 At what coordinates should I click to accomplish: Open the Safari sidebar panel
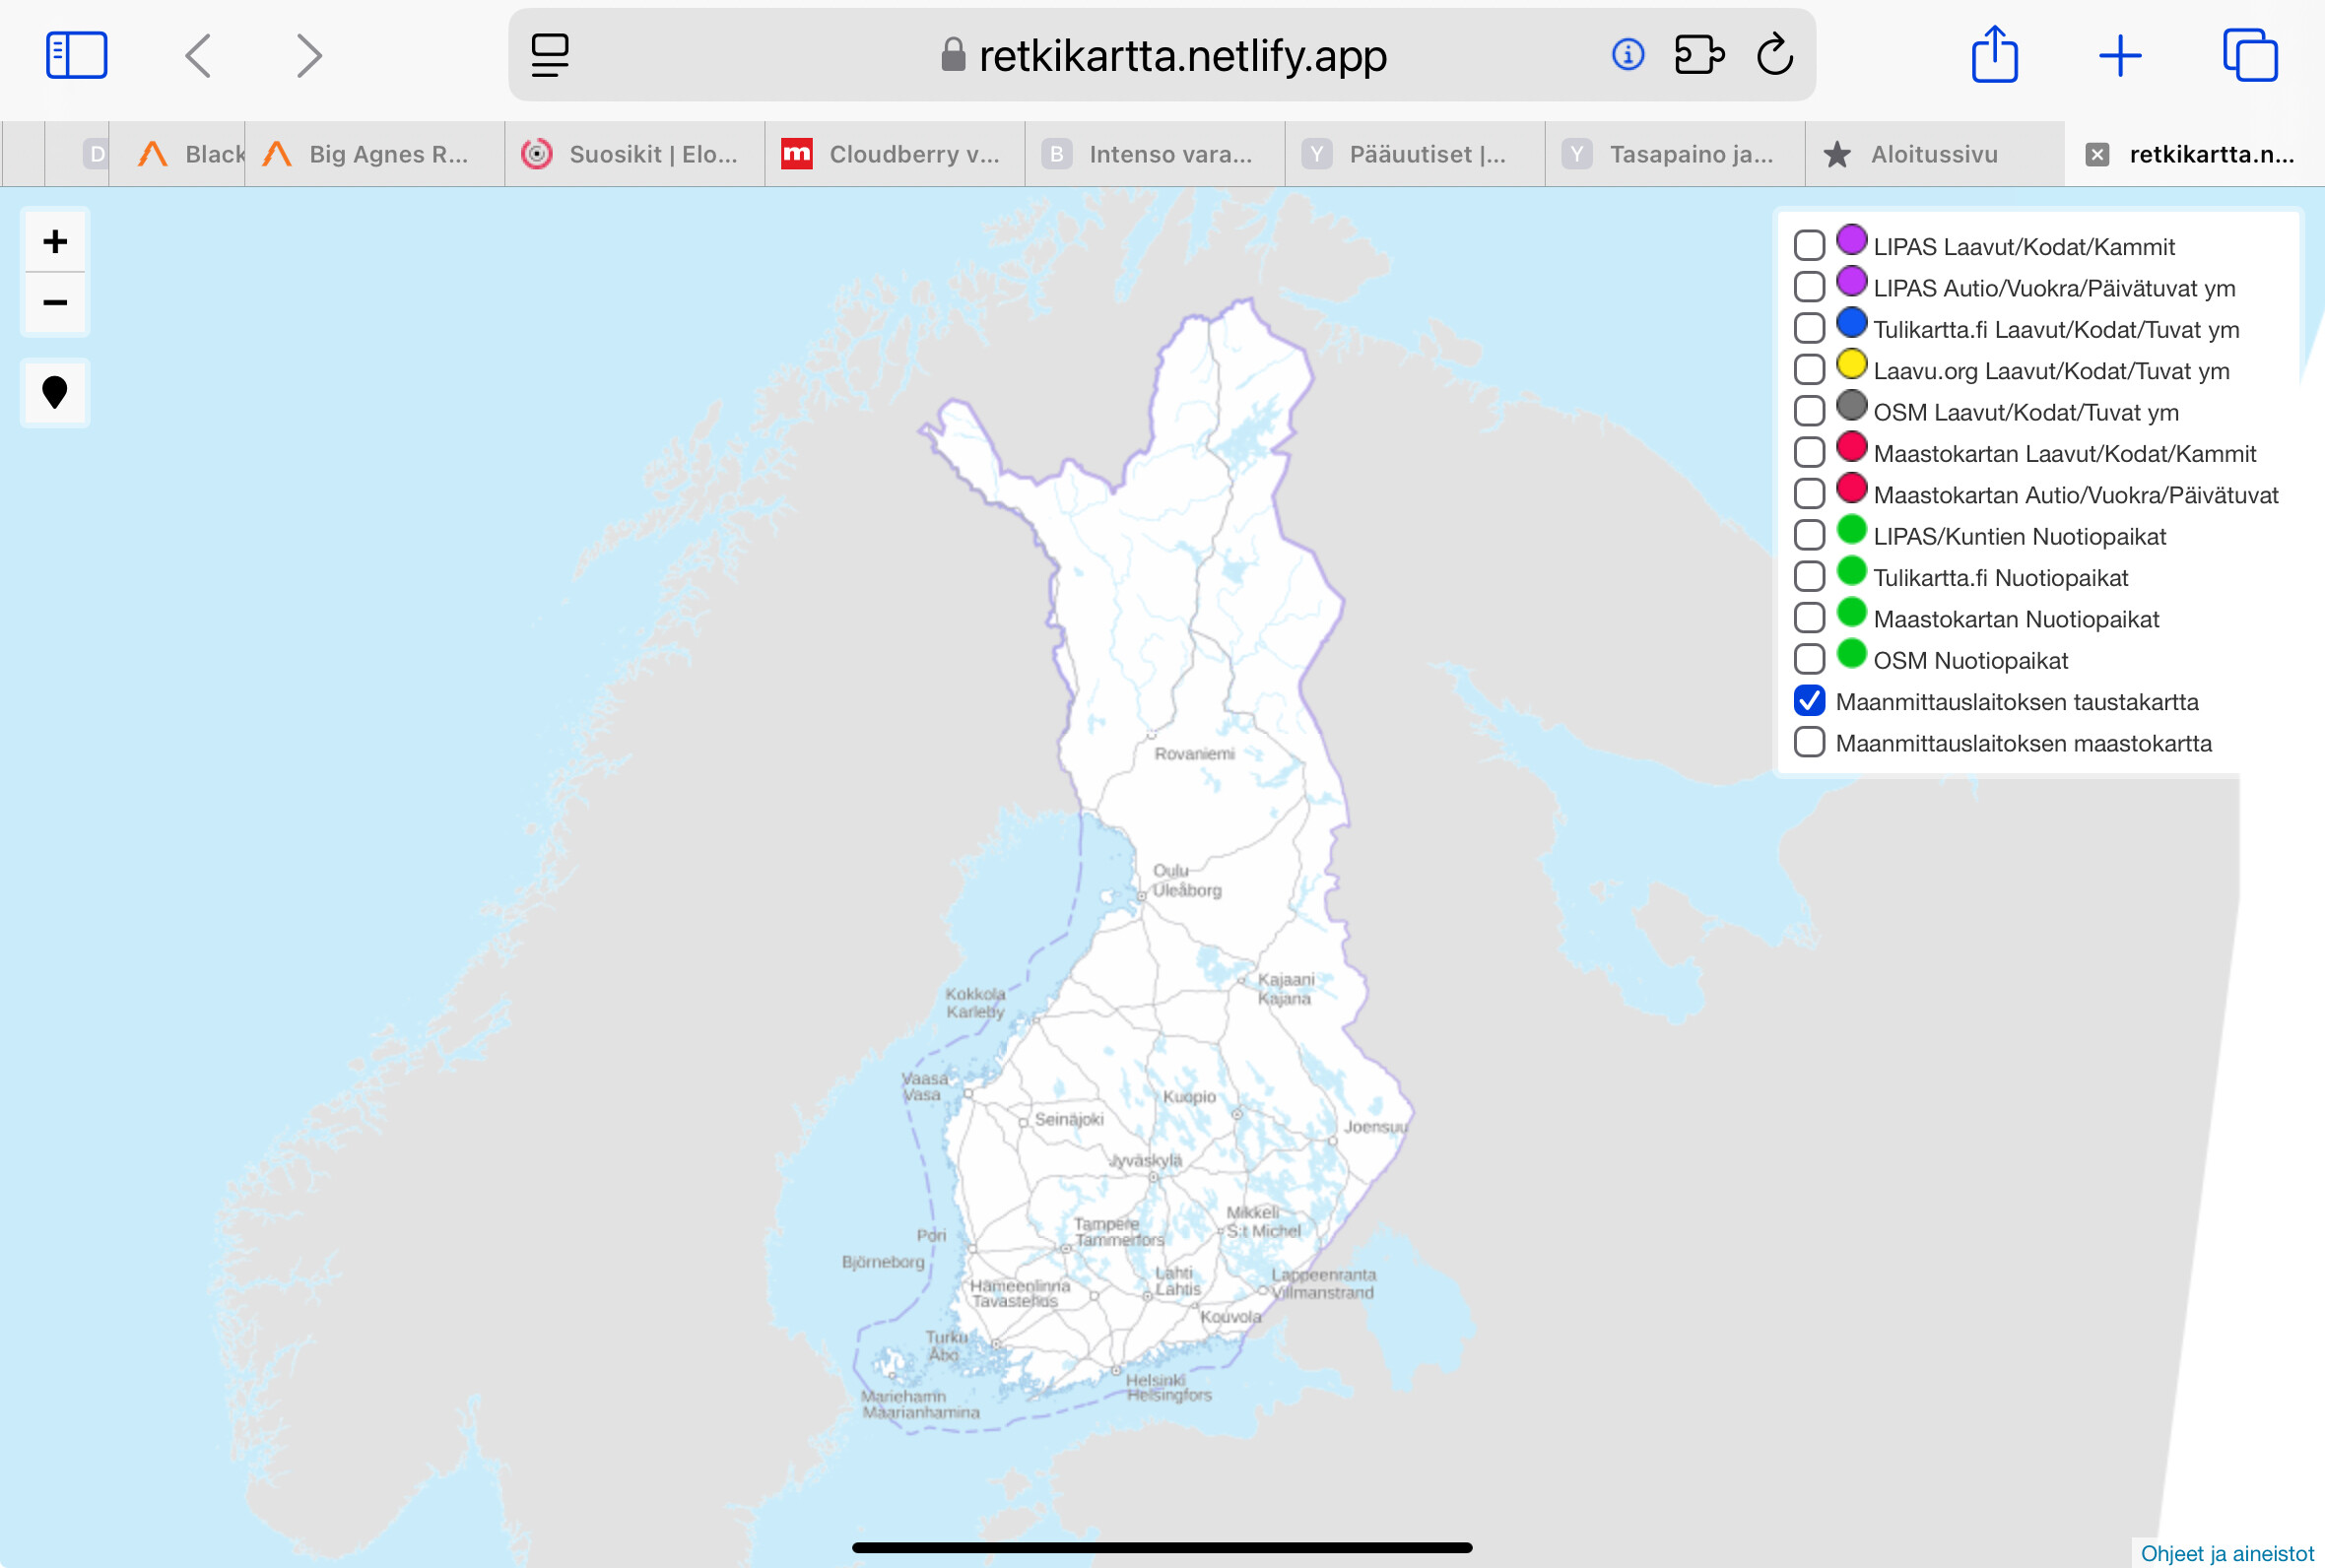click(x=76, y=55)
